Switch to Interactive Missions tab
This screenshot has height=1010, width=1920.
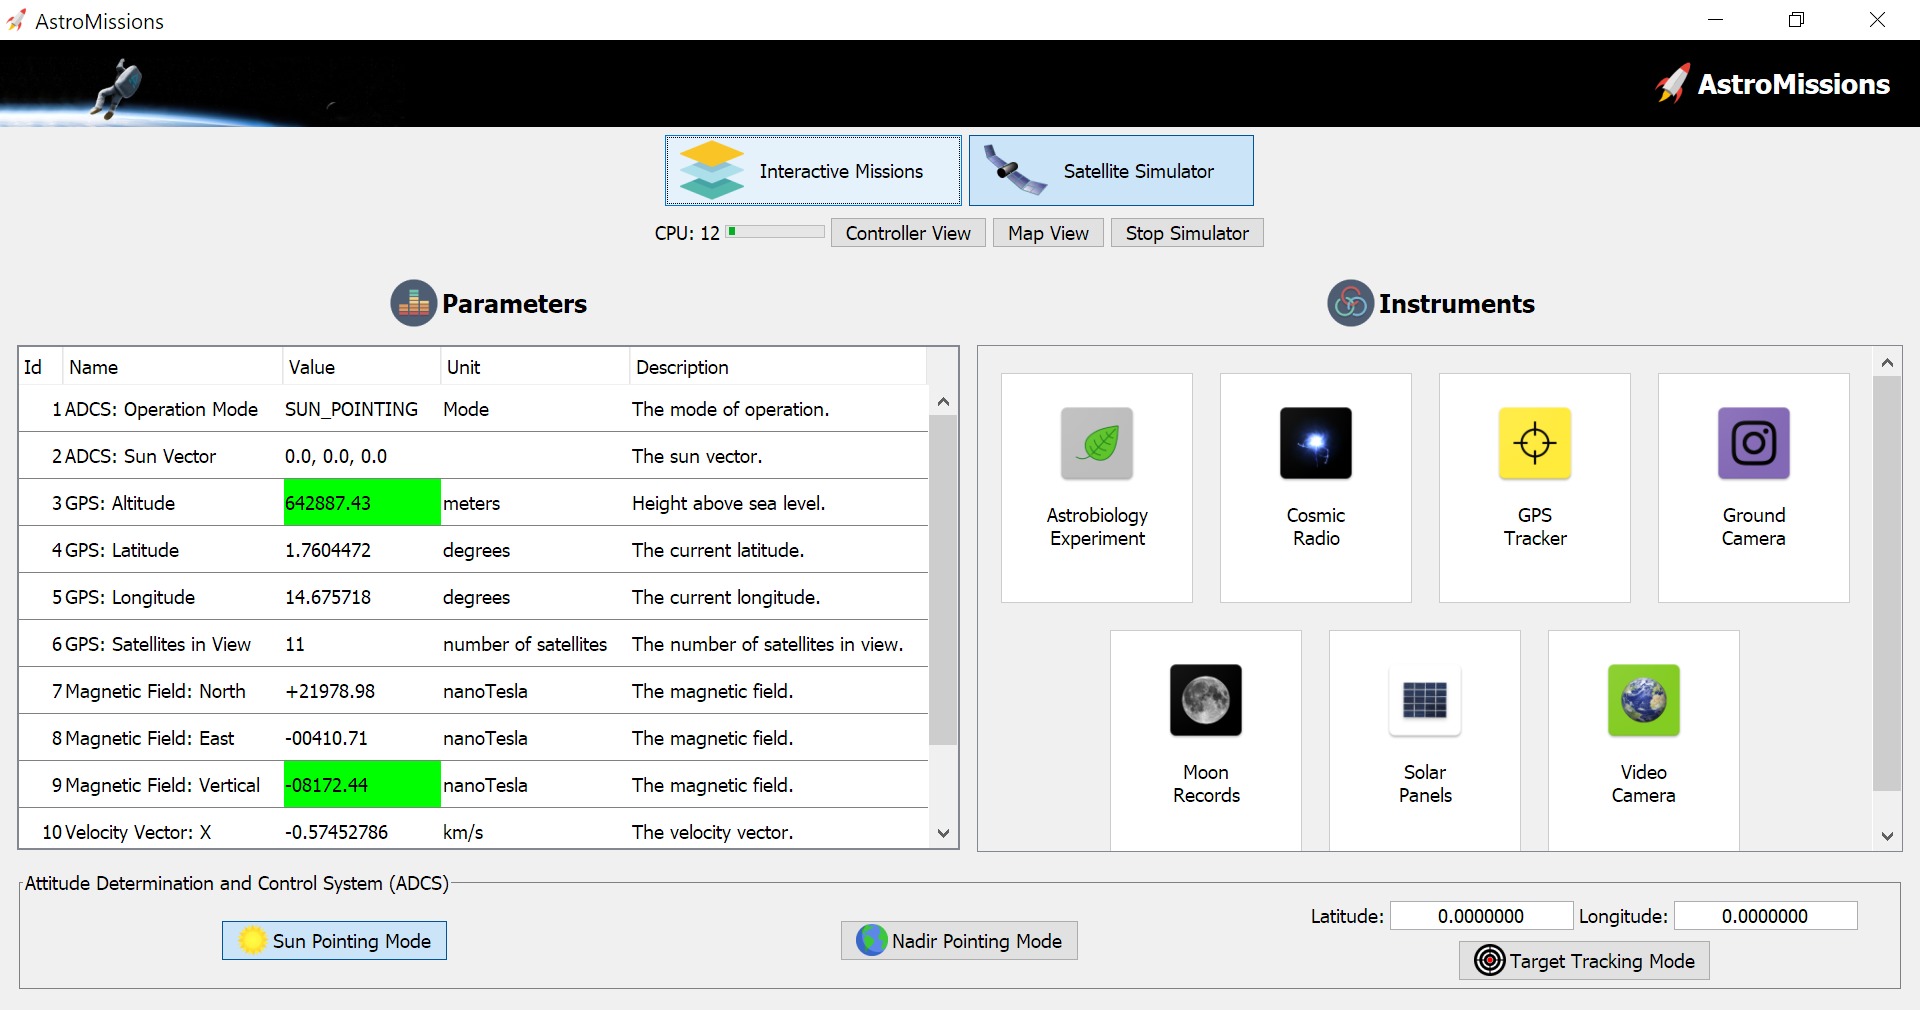[813, 171]
